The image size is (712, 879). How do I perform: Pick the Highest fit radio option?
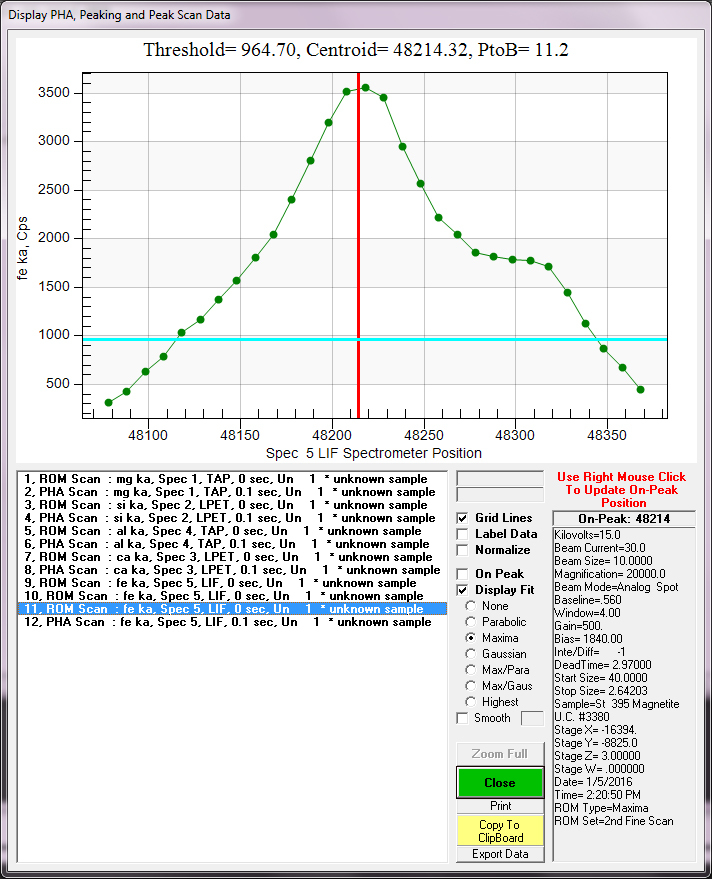[x=471, y=702]
